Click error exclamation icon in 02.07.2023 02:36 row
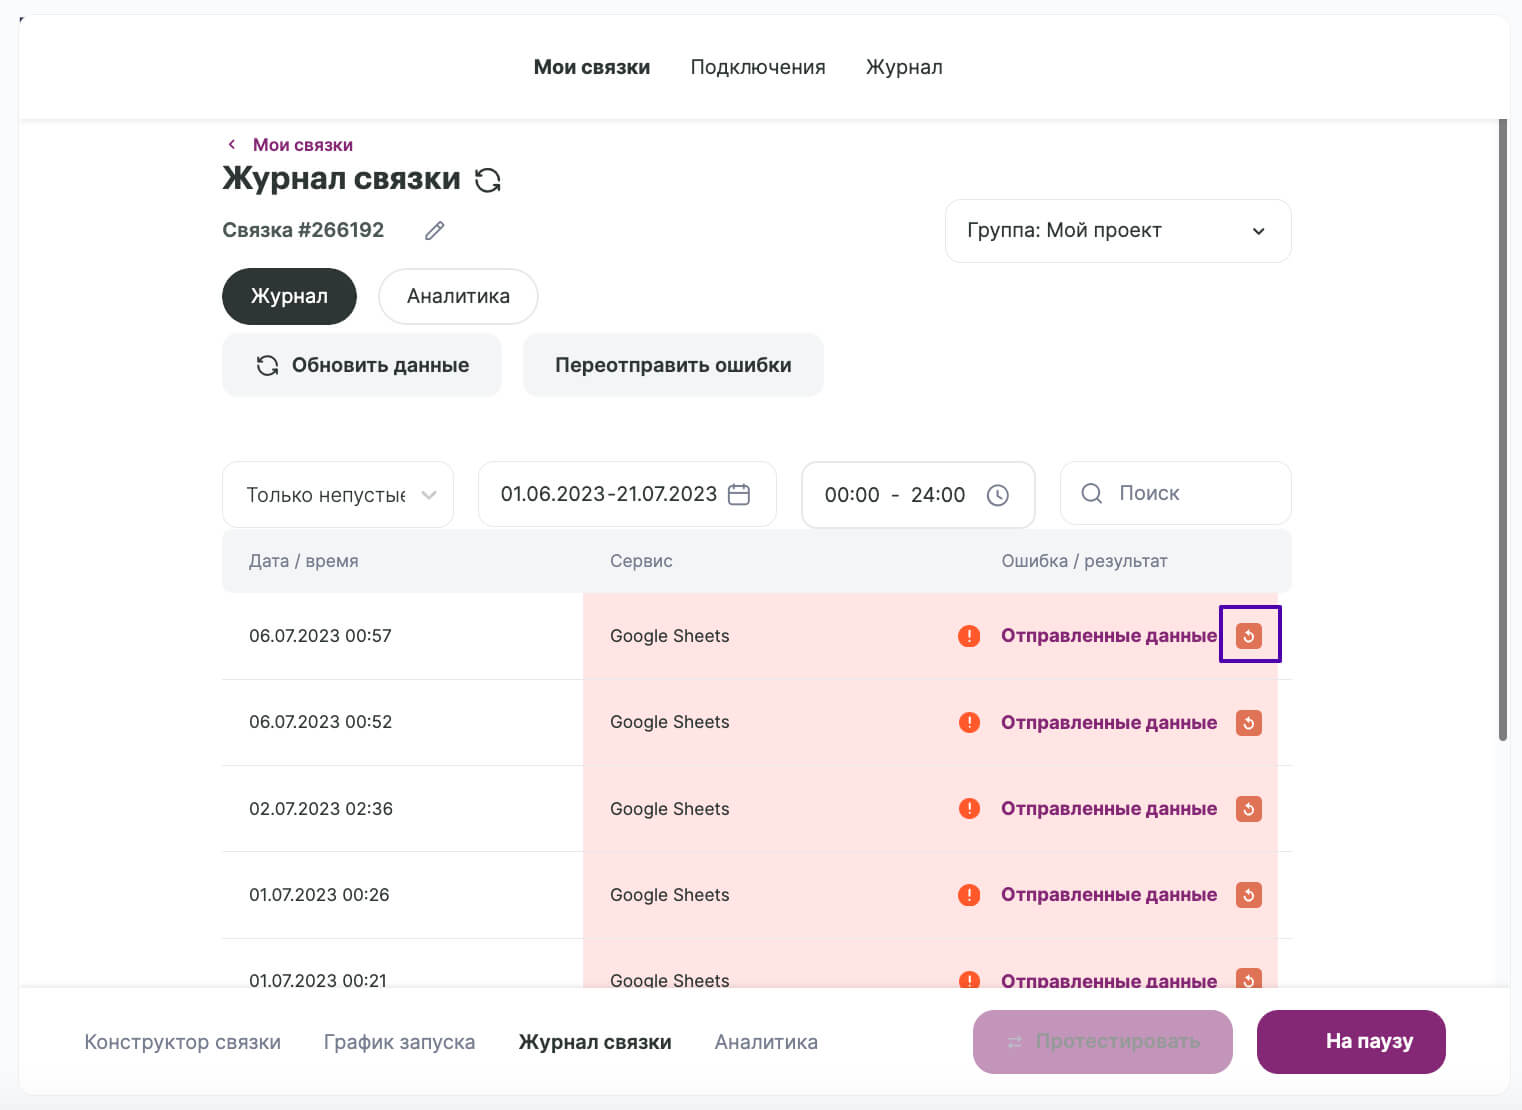The width and height of the screenshot is (1522, 1110). point(969,808)
